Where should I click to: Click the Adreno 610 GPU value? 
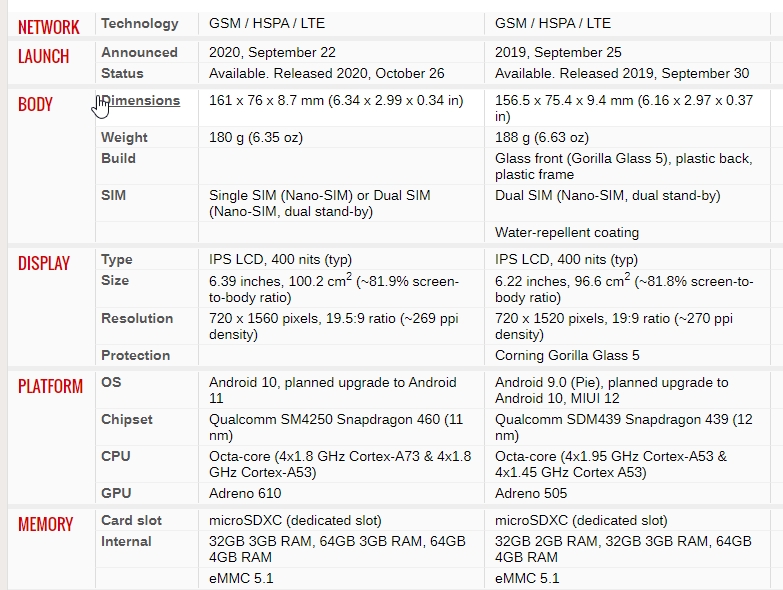coord(245,493)
